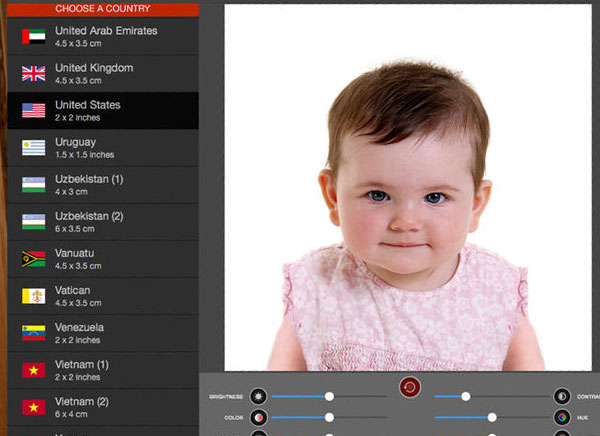Click the Uruguay flag icon

click(34, 148)
